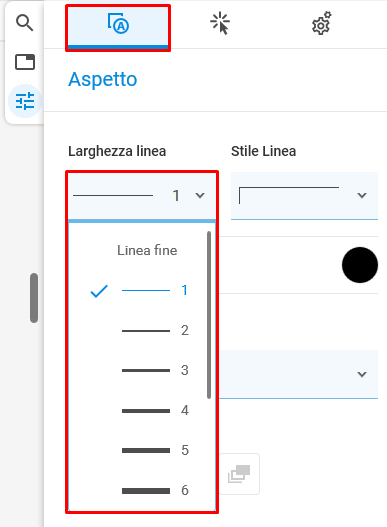Click the left panel vertical scrollbar thumb

[34, 298]
